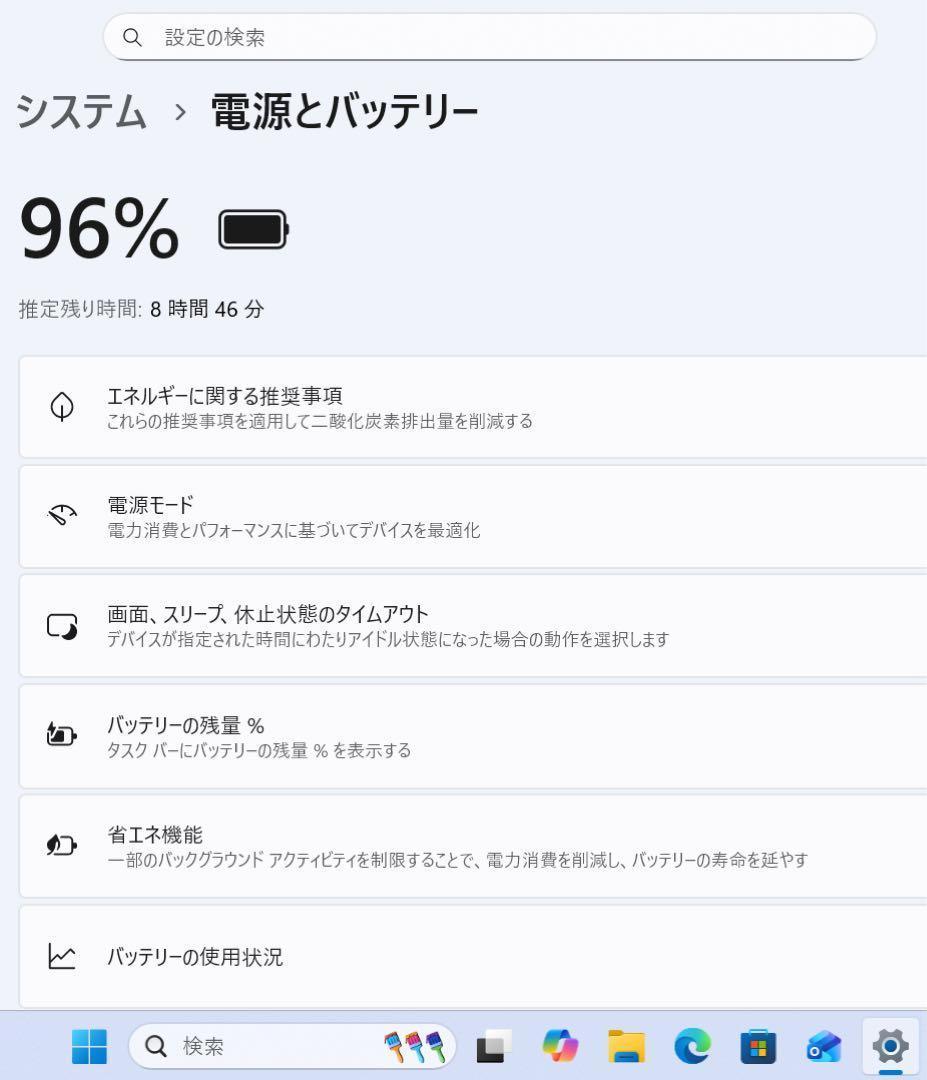Go back to システム via the breadcrumb
This screenshot has height=1080, width=927.
[x=81, y=111]
